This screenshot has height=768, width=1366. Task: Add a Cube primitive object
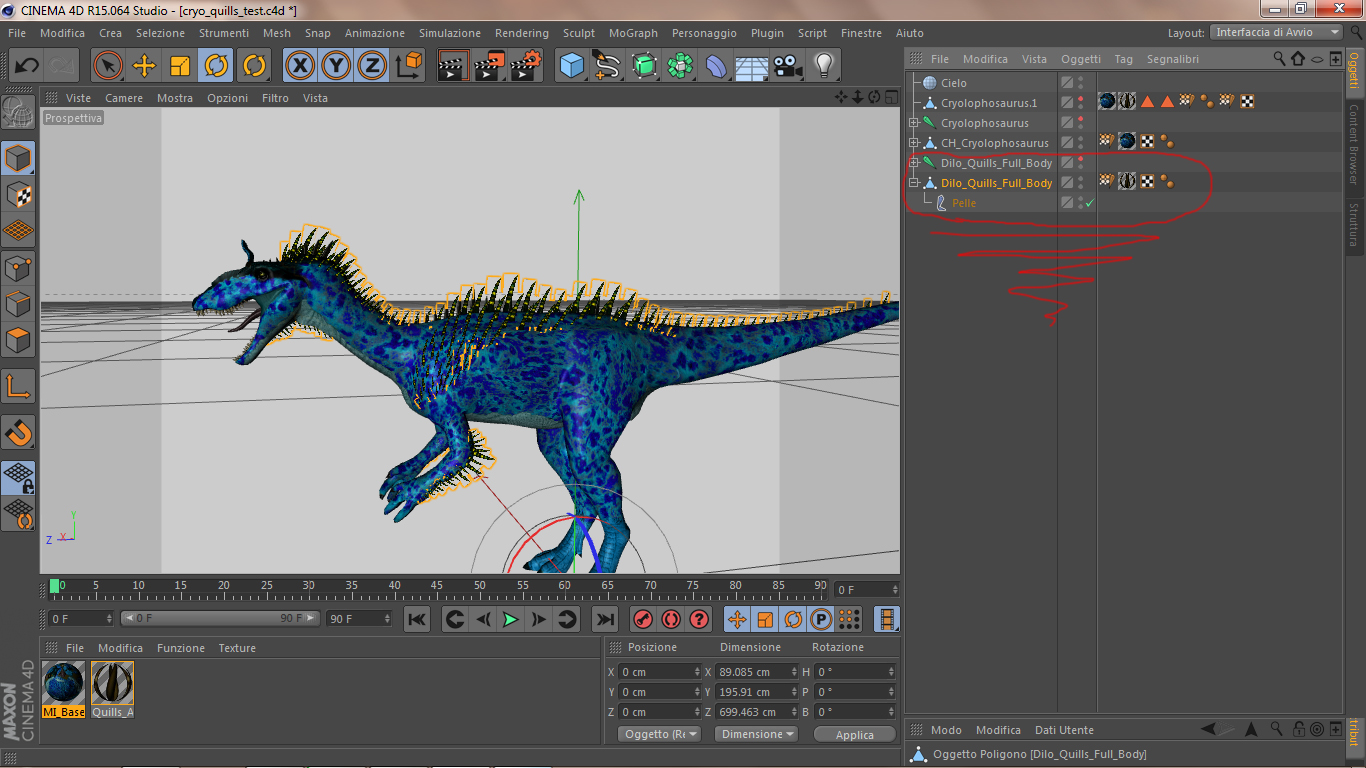click(571, 66)
